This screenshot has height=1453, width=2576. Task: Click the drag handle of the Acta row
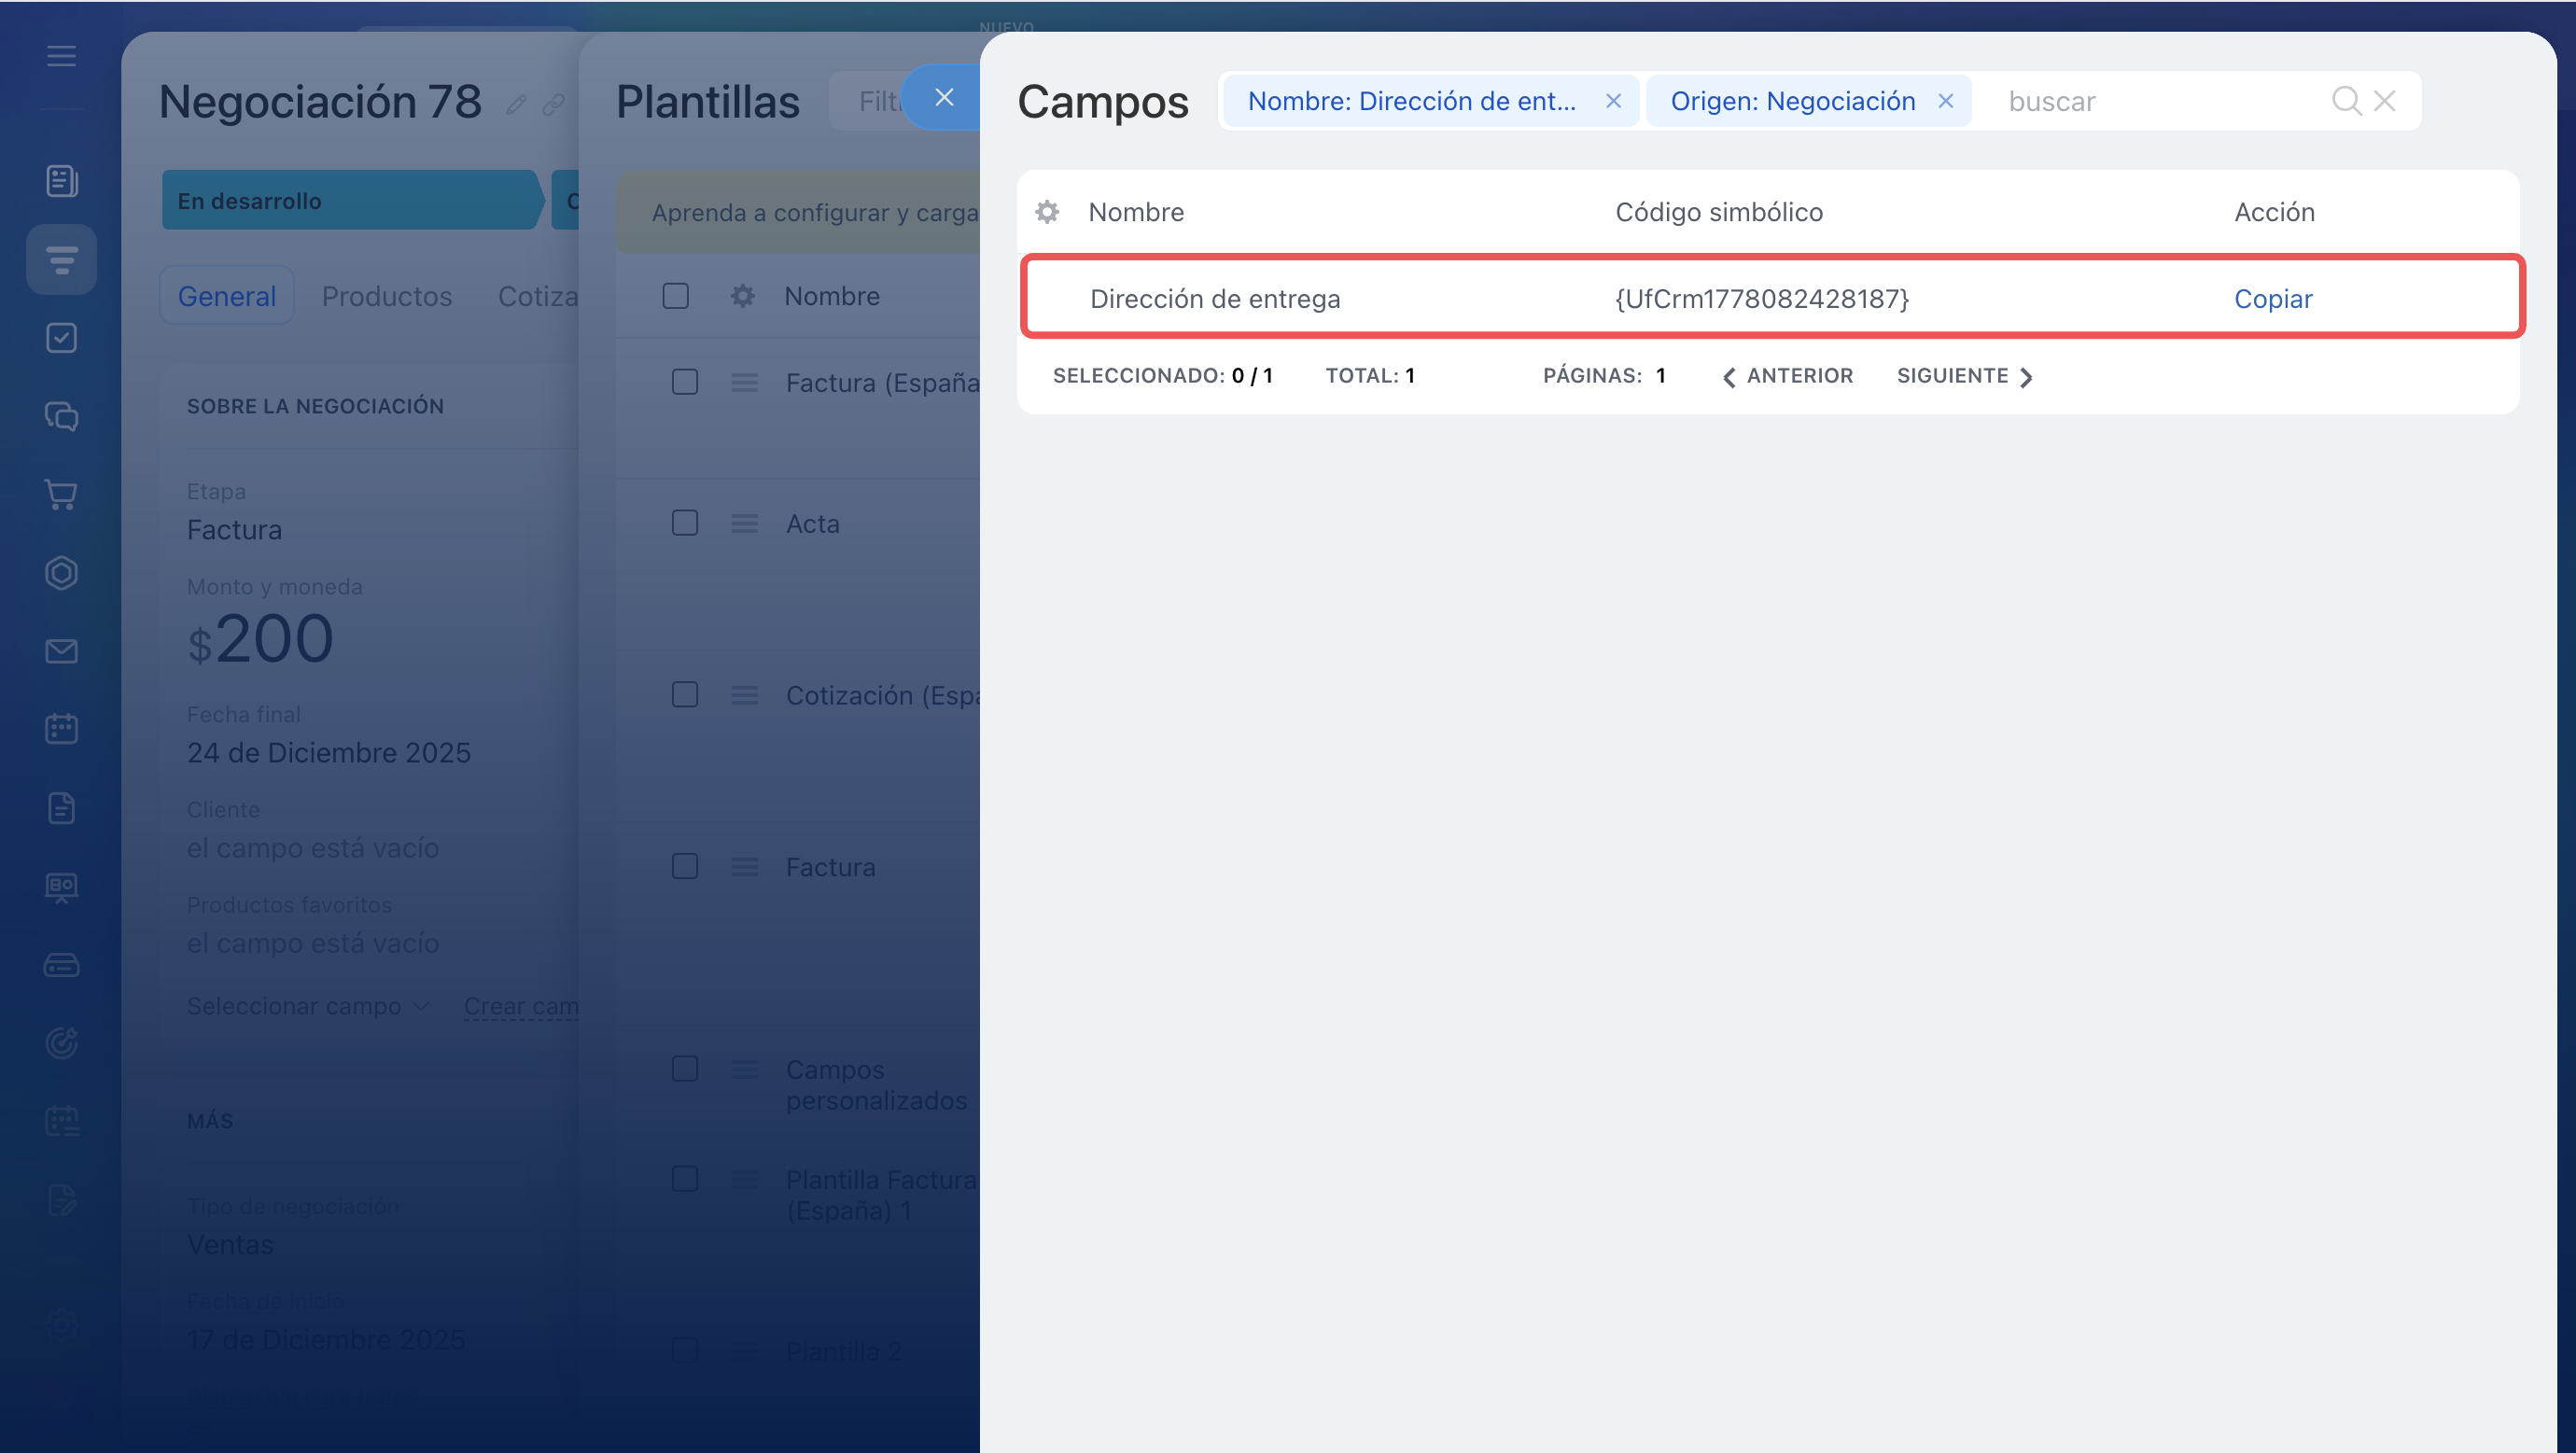pos(744,523)
